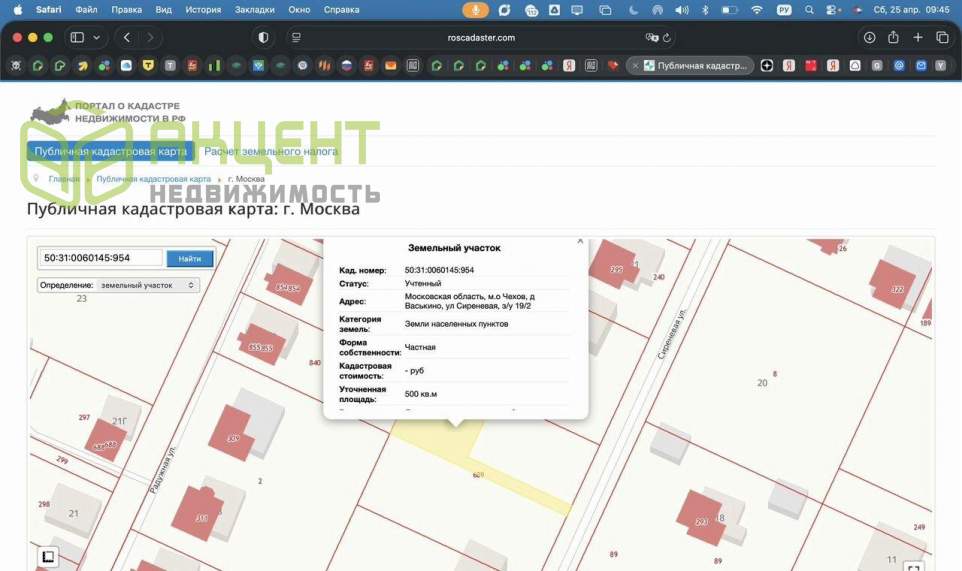Image resolution: width=962 pixels, height=571 pixels.
Task: Click the Safari sidebar toggle icon
Action: point(77,37)
